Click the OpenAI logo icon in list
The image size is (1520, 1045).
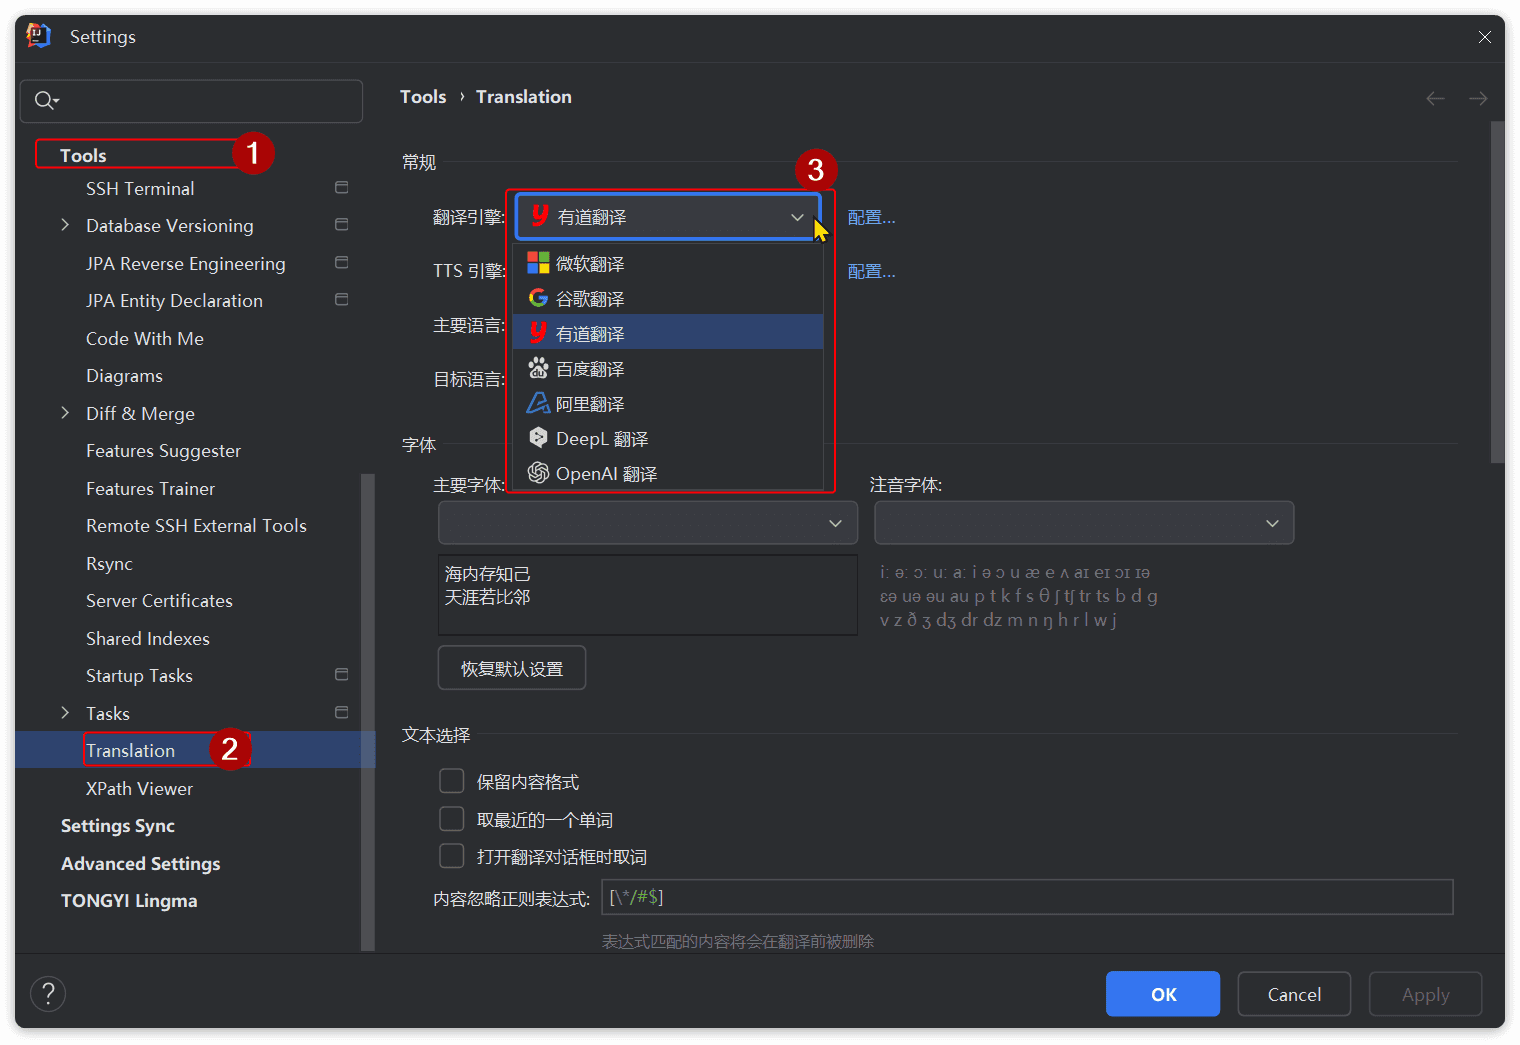(x=538, y=473)
